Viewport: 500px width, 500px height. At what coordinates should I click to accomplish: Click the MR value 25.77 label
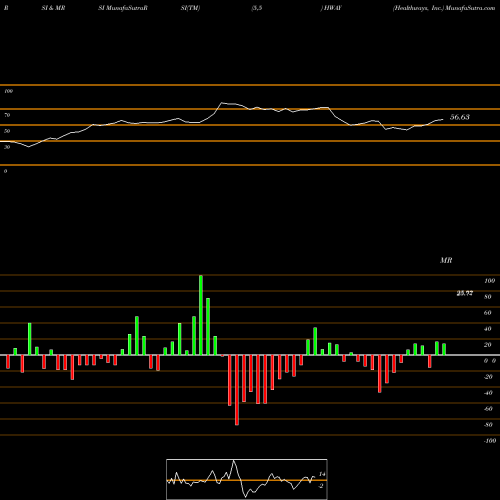[x=465, y=293]
